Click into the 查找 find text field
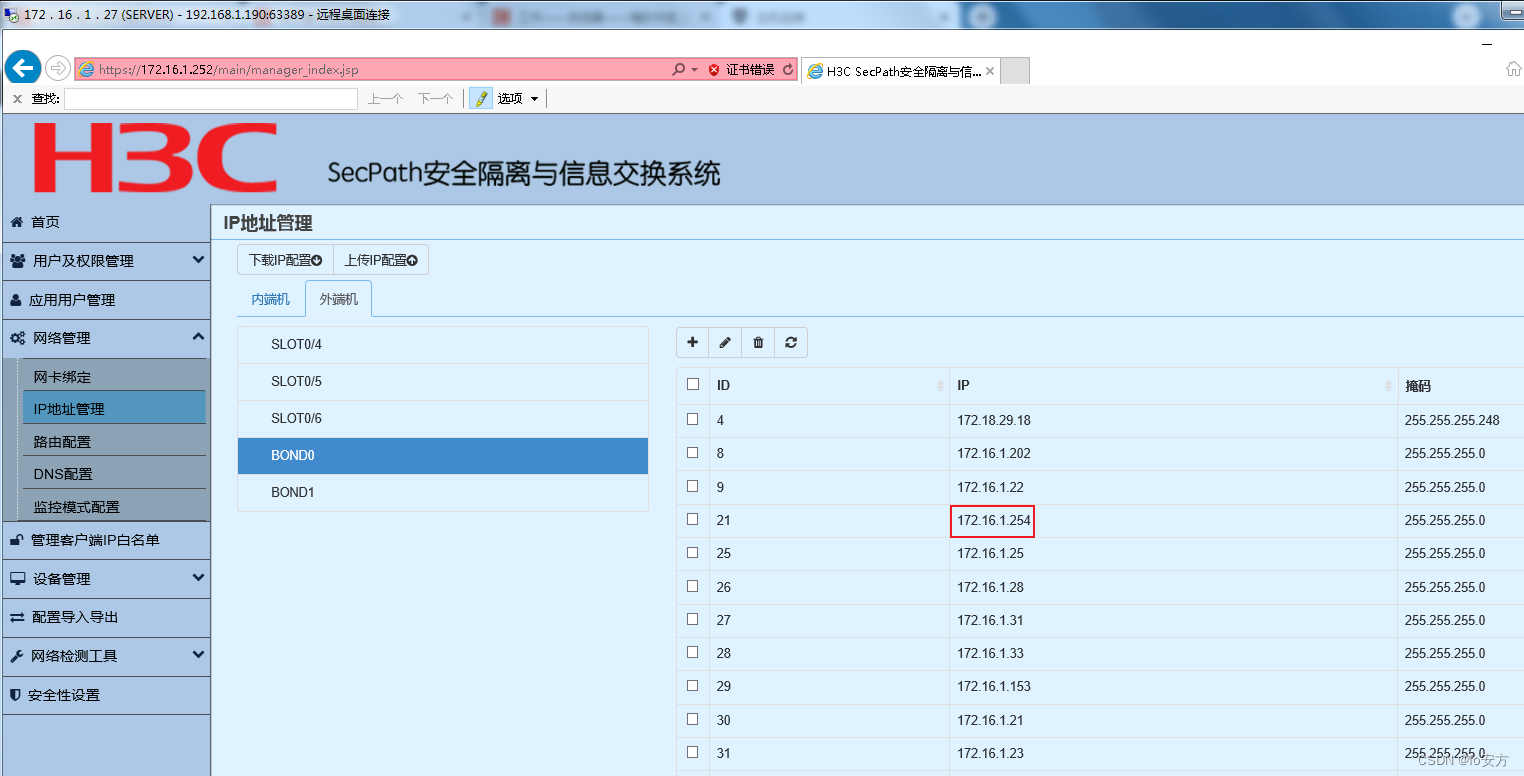 211,98
